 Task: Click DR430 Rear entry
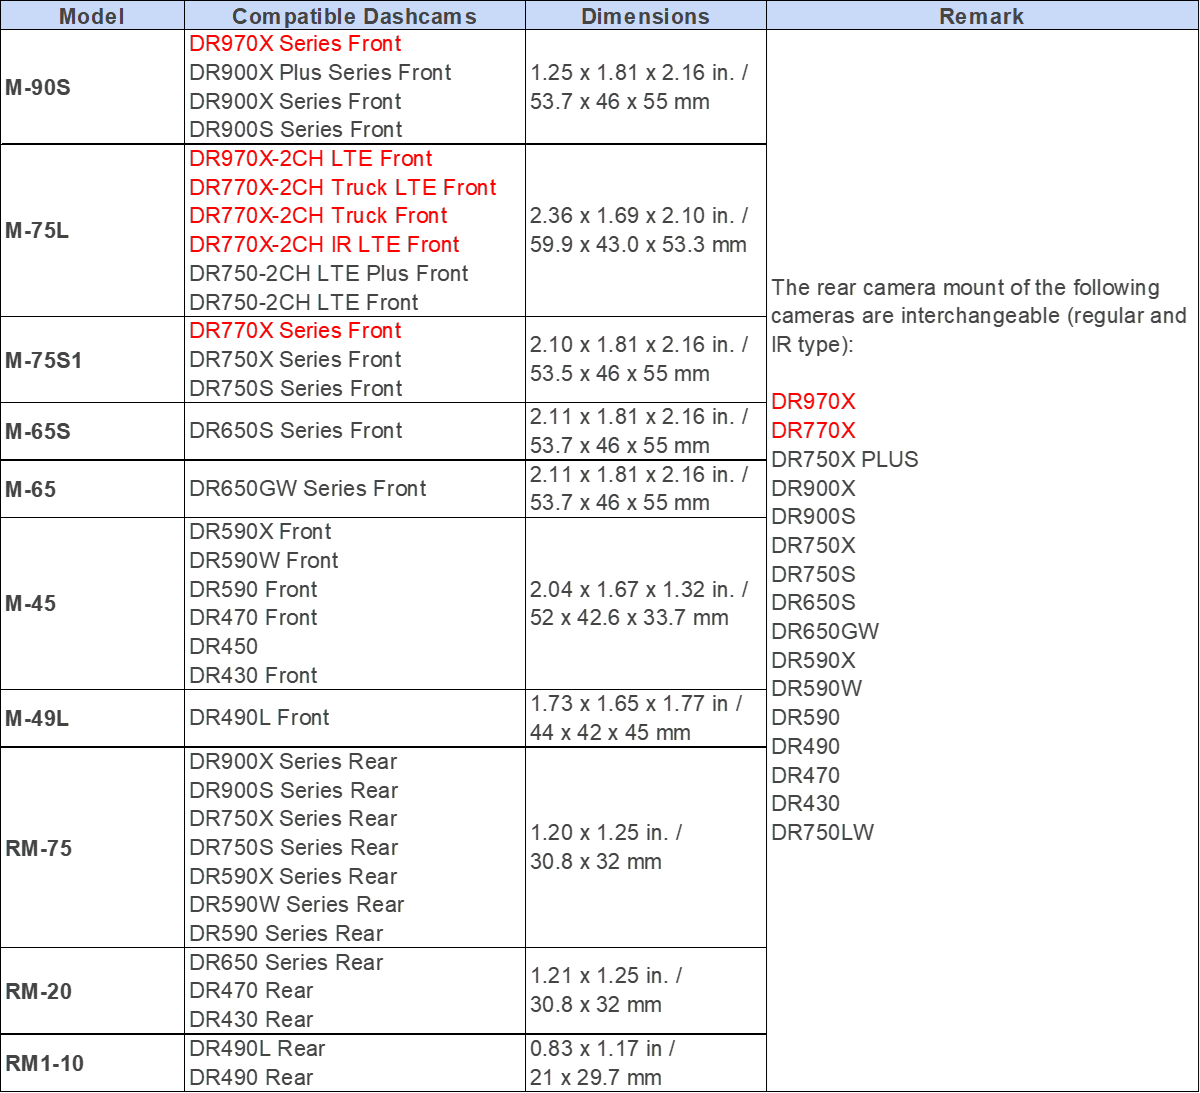(x=251, y=1020)
